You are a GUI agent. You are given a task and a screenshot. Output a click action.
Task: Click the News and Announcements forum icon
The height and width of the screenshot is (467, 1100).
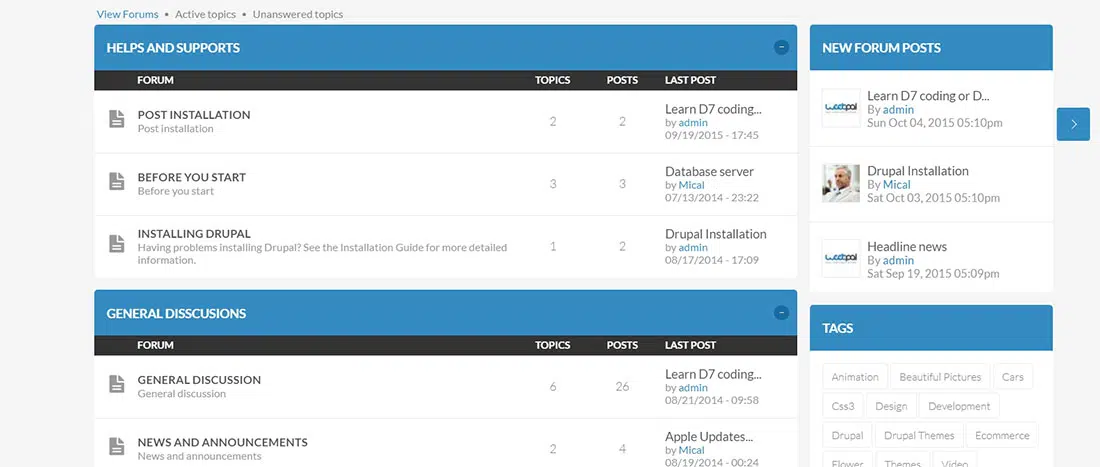tap(116, 447)
